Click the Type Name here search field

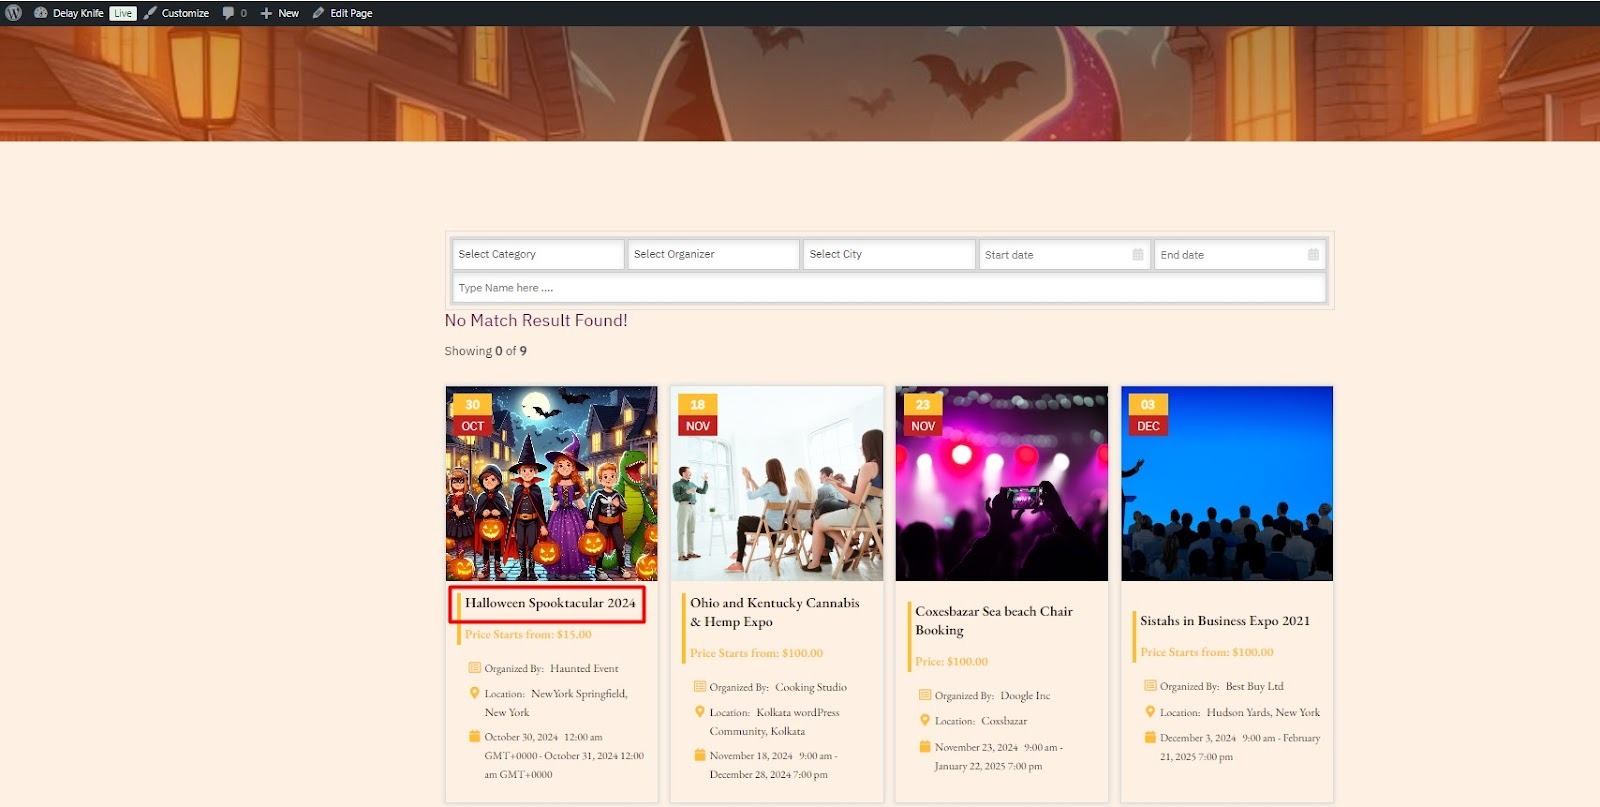888,288
